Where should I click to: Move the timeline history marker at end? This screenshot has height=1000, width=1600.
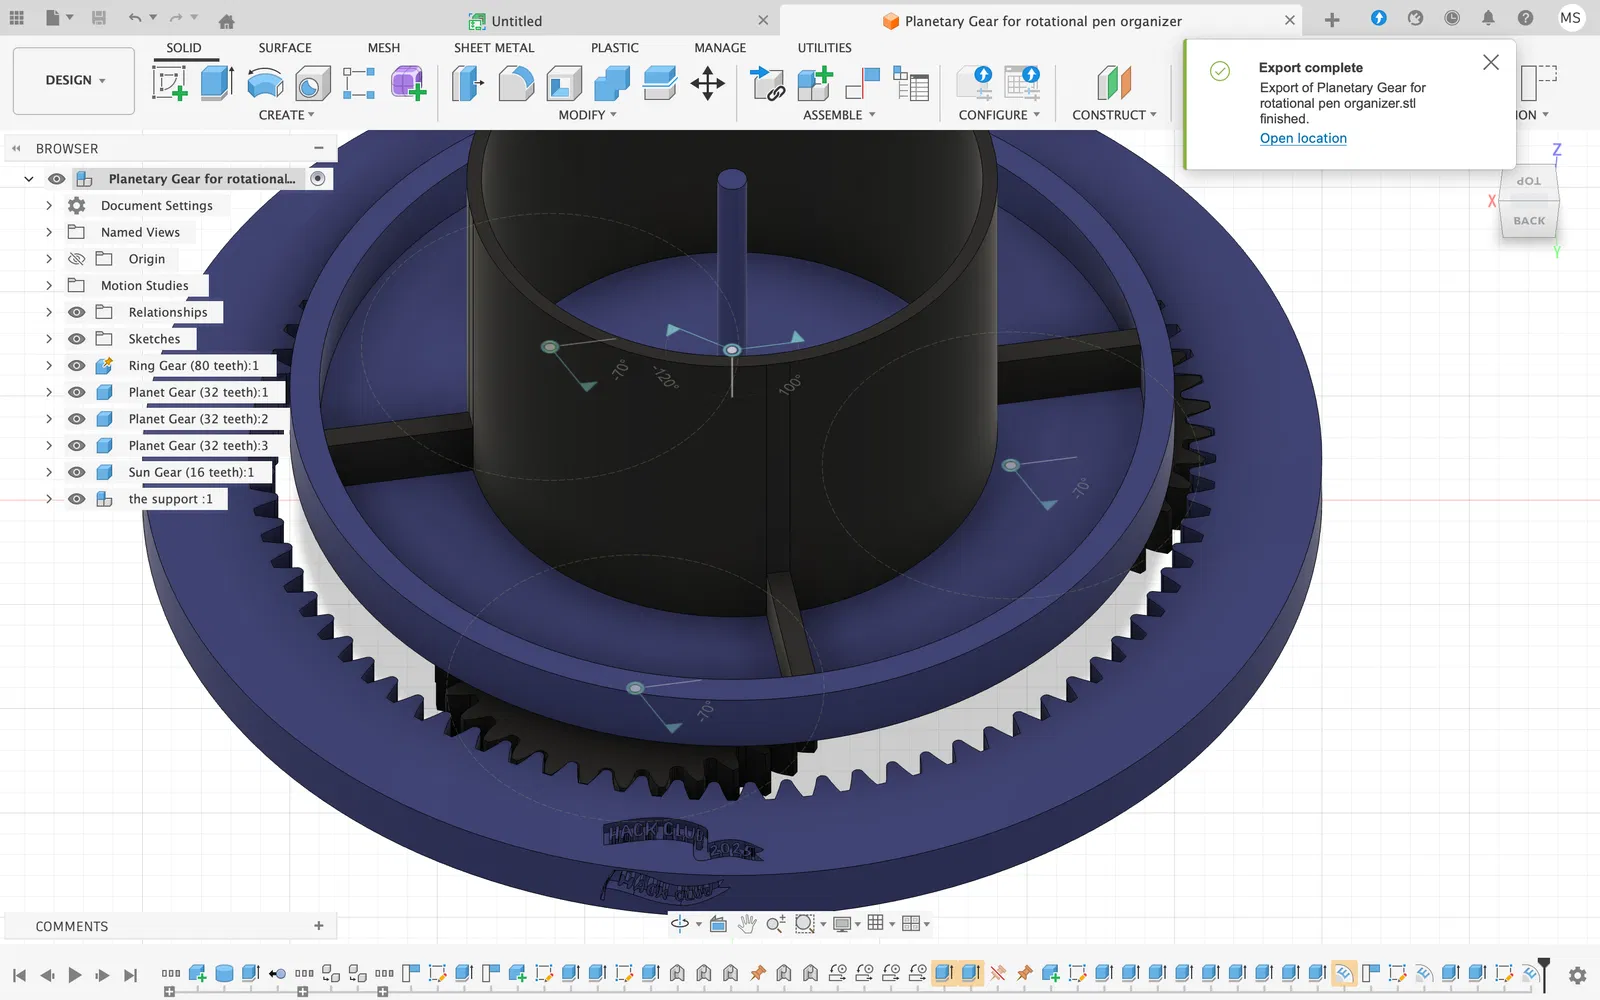point(1544,974)
